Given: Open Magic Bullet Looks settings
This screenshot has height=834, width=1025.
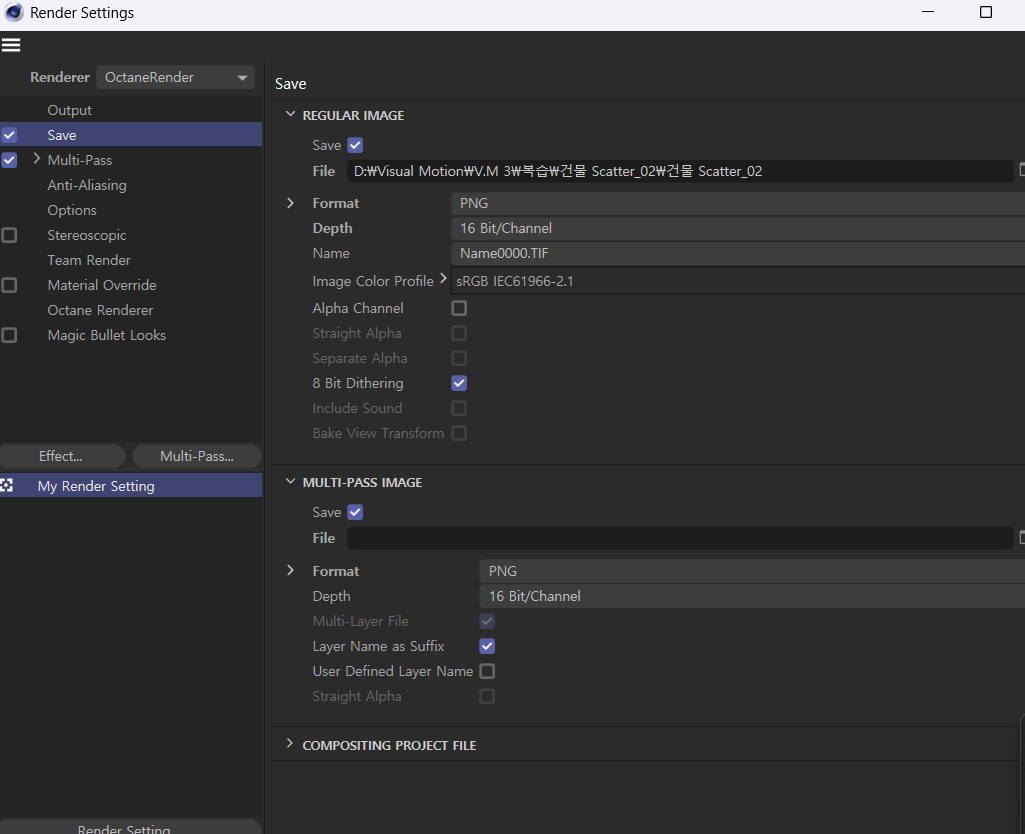Looking at the screenshot, I should (x=107, y=335).
